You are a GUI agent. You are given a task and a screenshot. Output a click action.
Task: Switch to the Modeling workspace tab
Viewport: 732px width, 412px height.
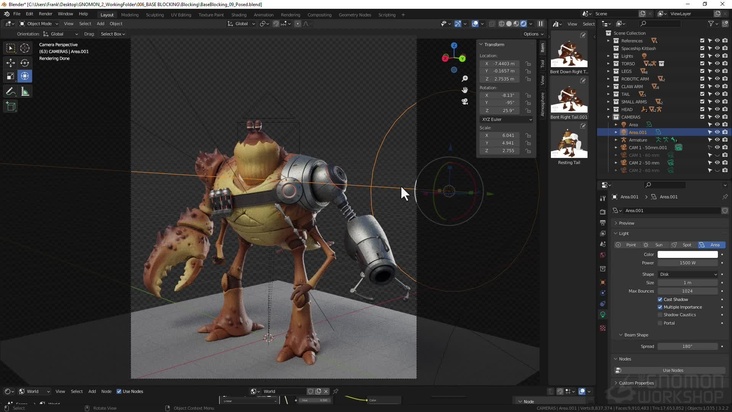[130, 15]
